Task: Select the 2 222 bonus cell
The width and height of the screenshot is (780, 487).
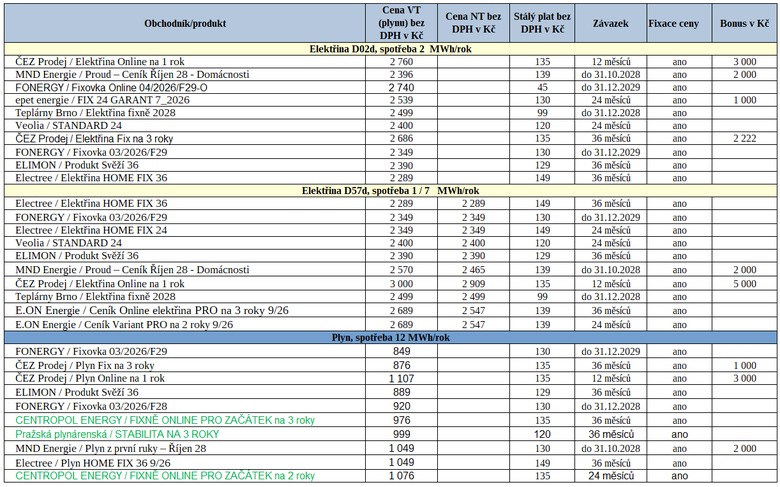Action: tap(744, 139)
